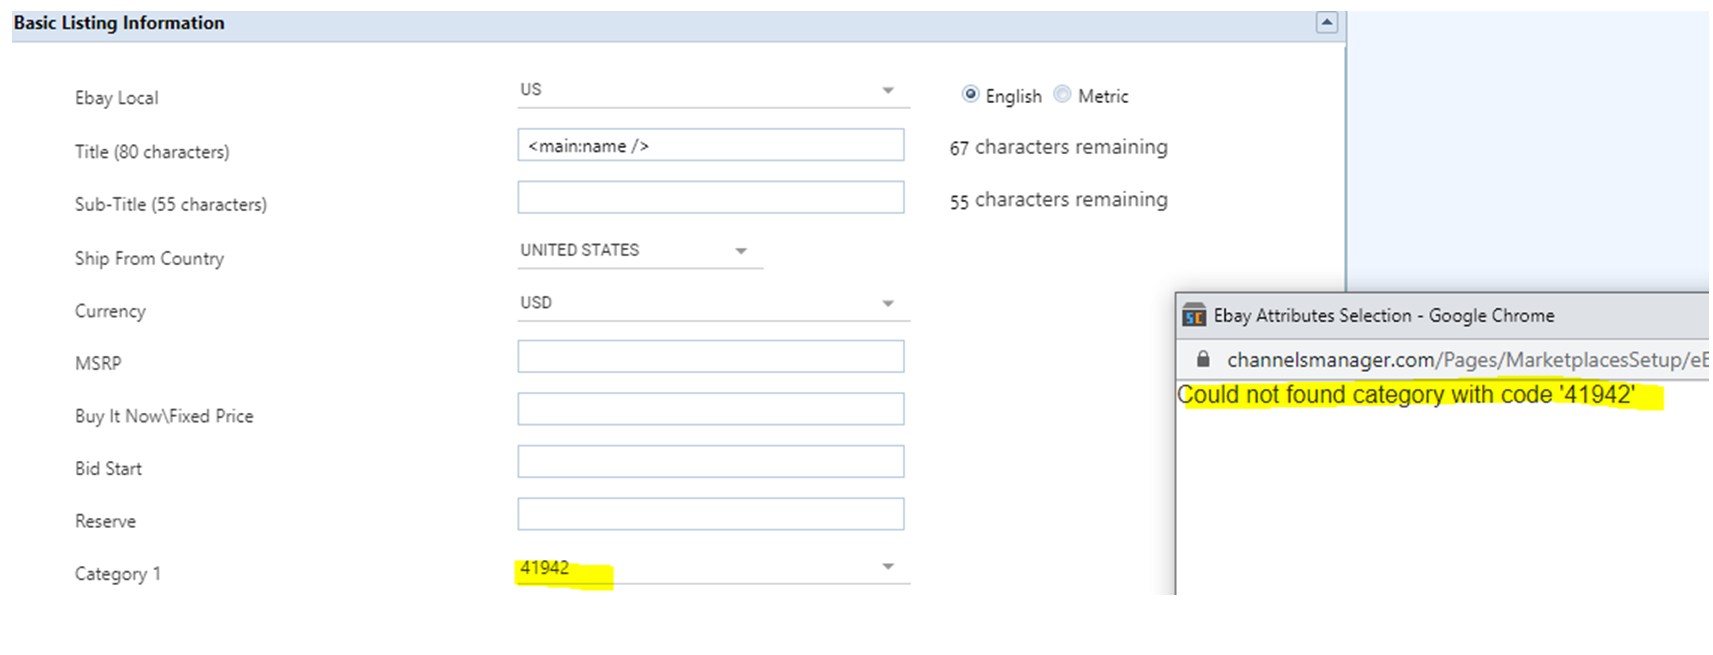The height and width of the screenshot is (655, 1713).
Task: Click the SC favicon in popup title bar
Action: click(x=1194, y=316)
